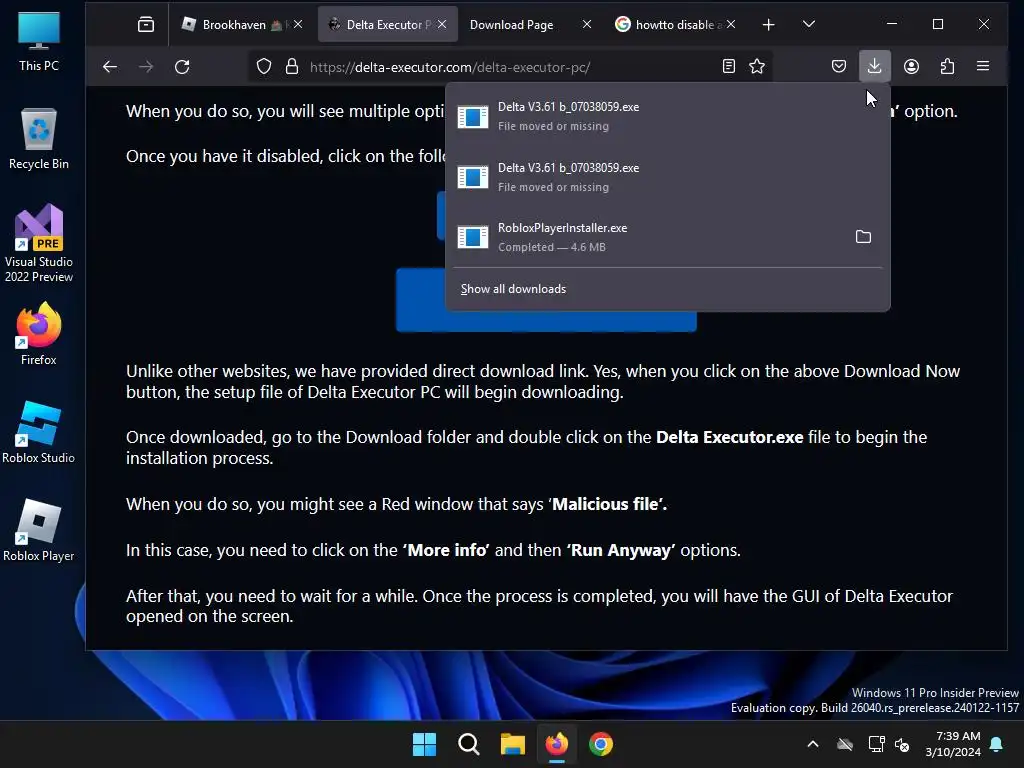Open Roblox Studio desktop shortcut
Image resolution: width=1024 pixels, height=768 pixels.
tap(39, 432)
